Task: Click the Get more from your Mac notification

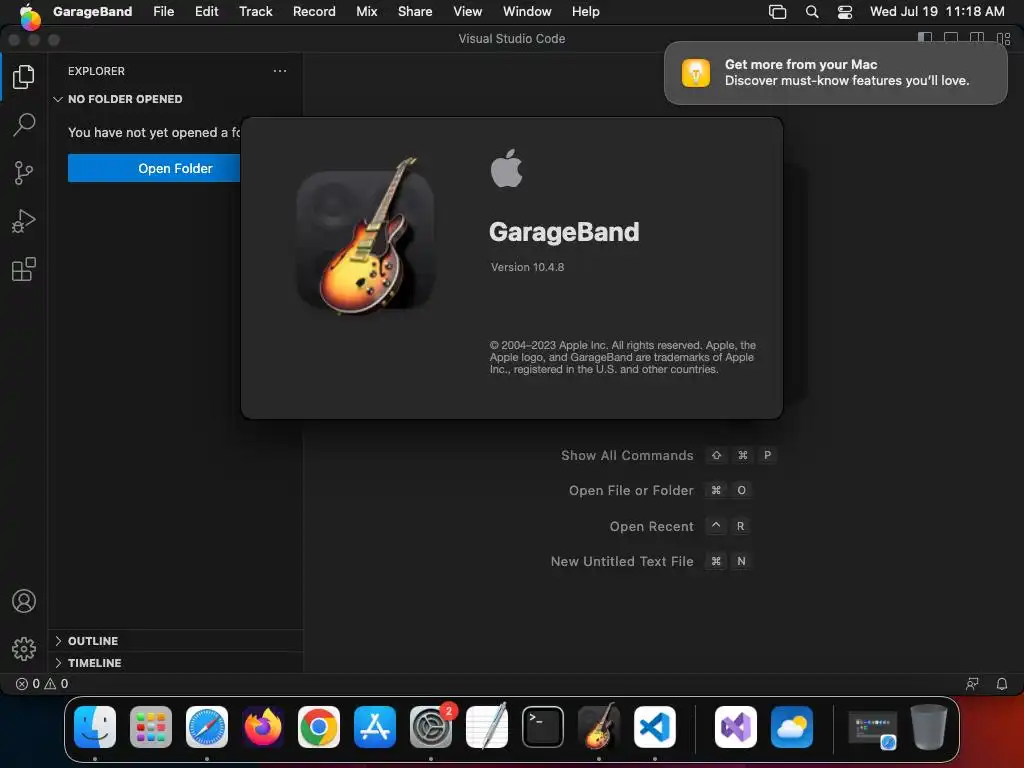Action: pyautogui.click(x=835, y=72)
